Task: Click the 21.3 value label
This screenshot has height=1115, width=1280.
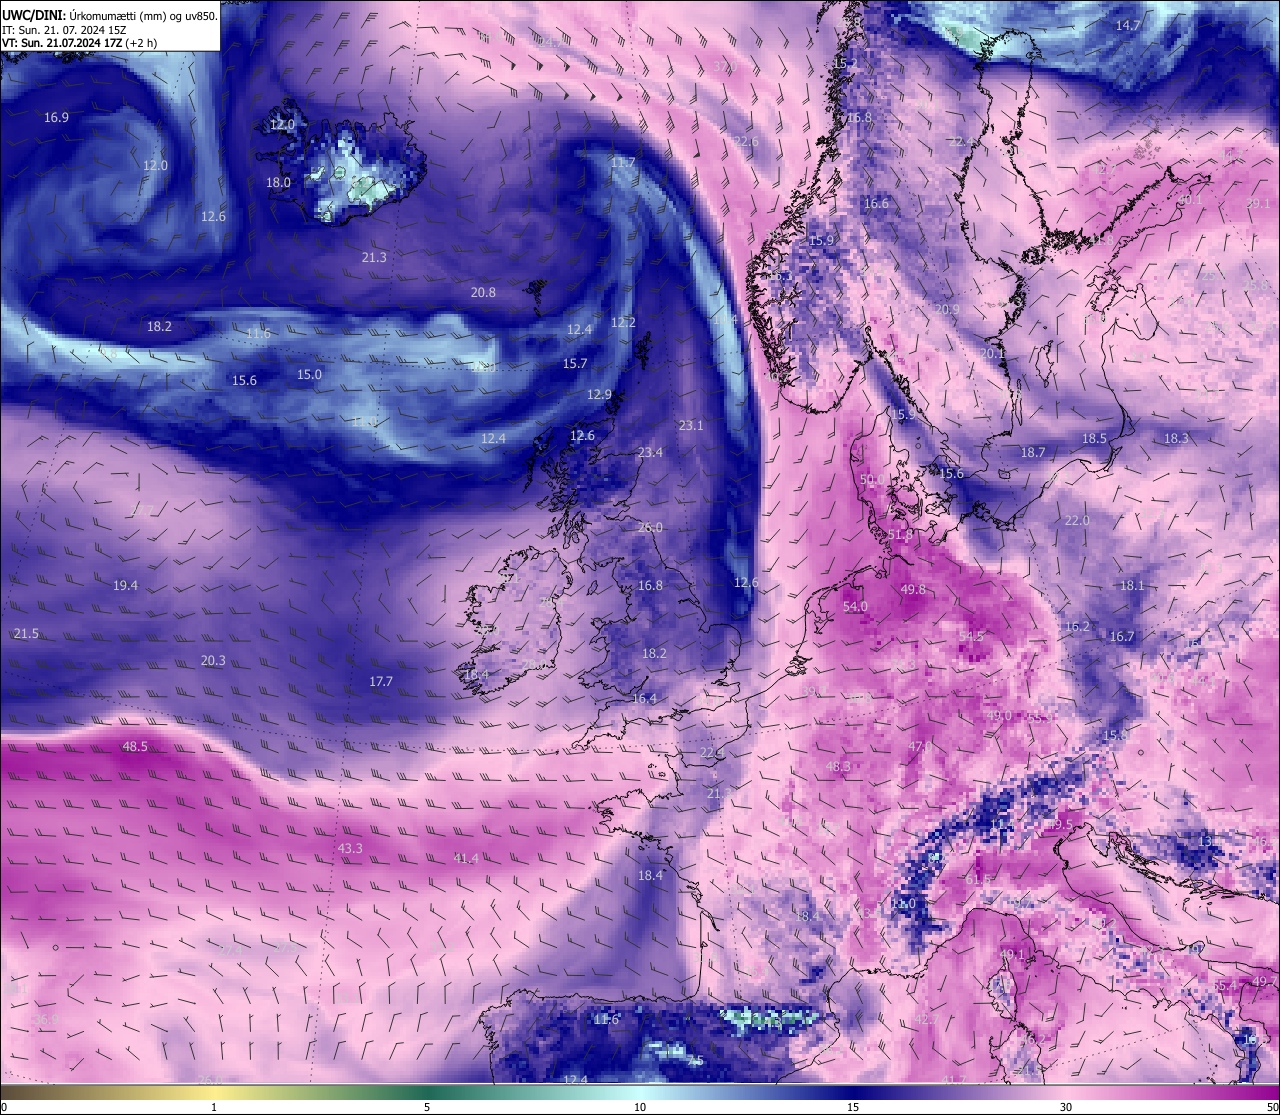Action: click(x=374, y=258)
